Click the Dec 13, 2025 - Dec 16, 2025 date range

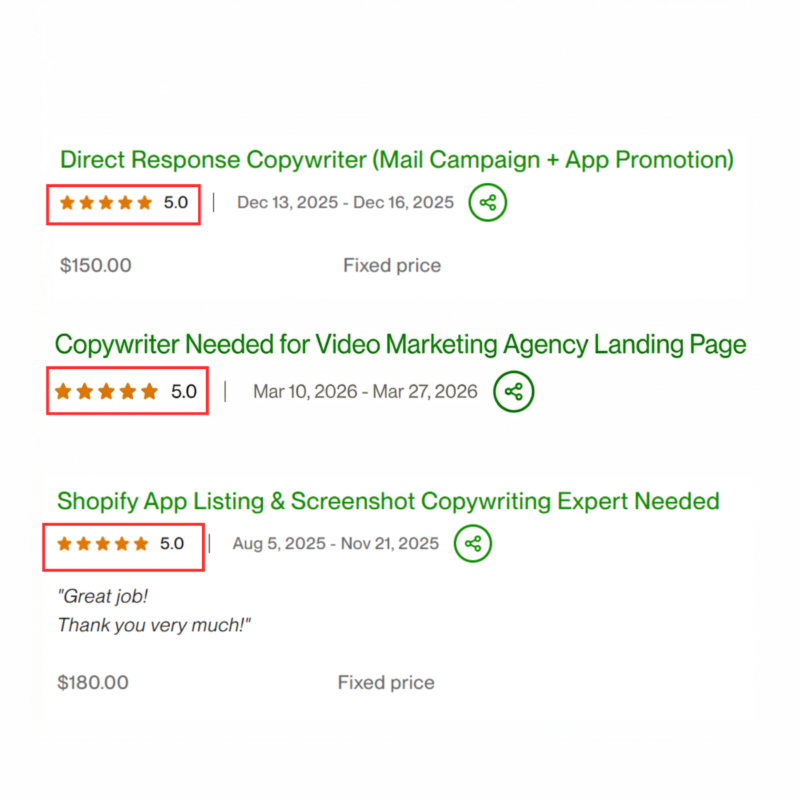(x=345, y=203)
